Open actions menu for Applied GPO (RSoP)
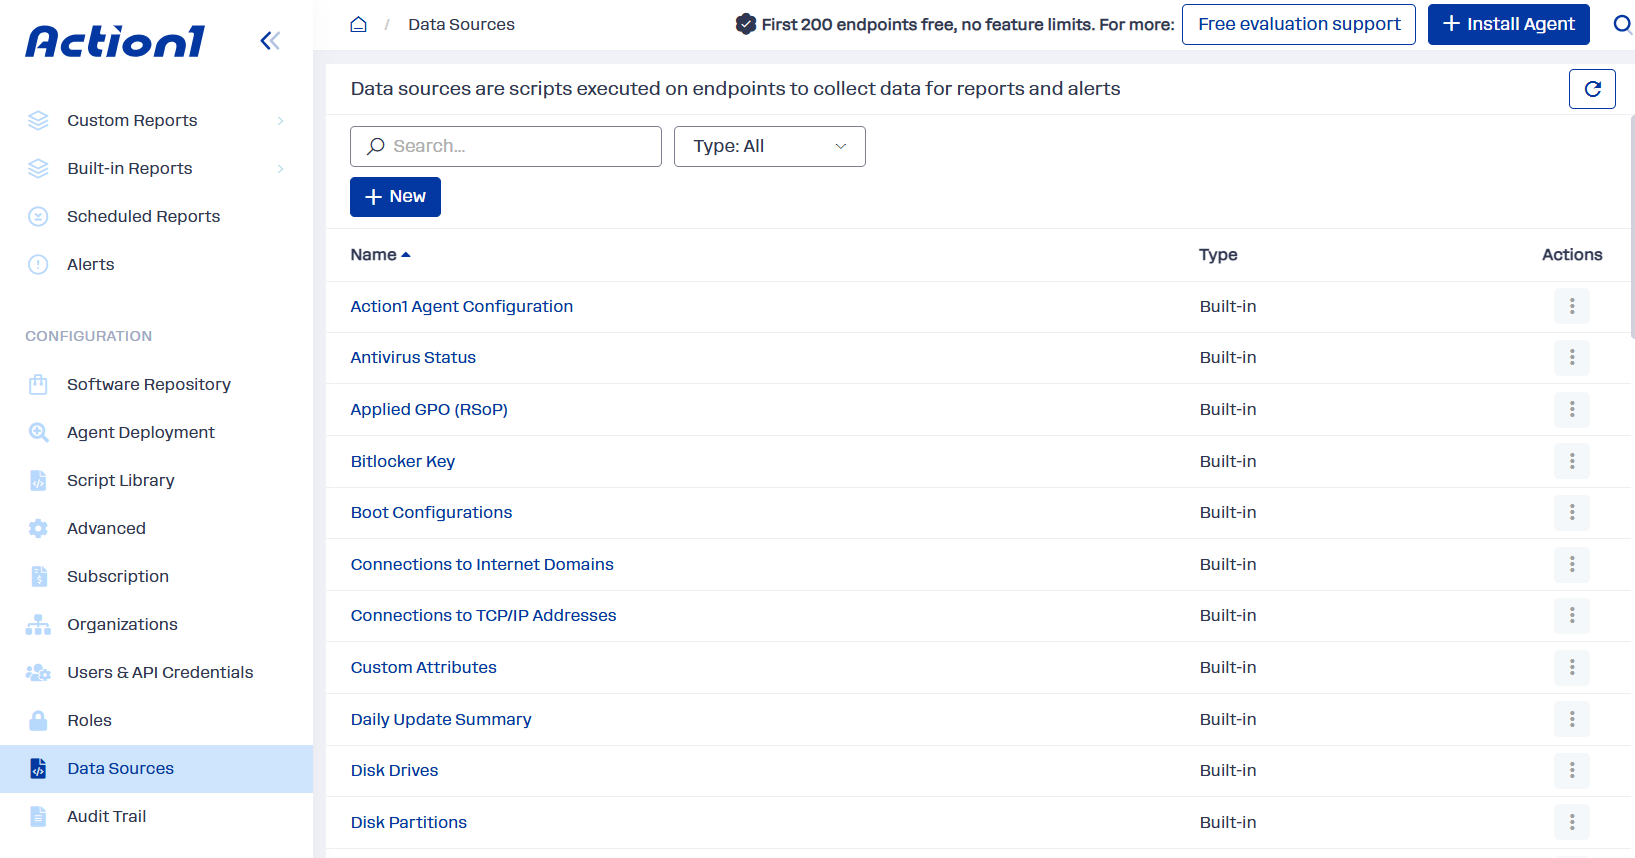Viewport: 1635px width, 858px height. (1572, 409)
